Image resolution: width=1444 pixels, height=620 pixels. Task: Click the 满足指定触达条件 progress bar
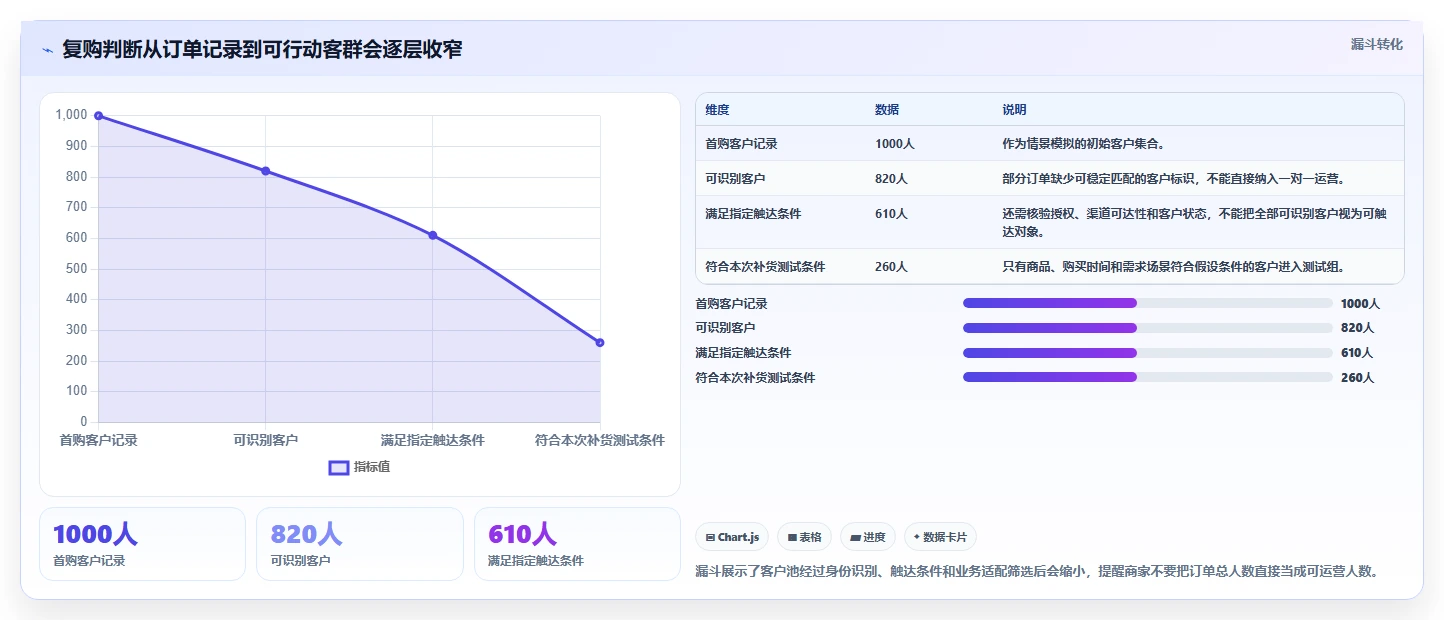[x=1147, y=353]
